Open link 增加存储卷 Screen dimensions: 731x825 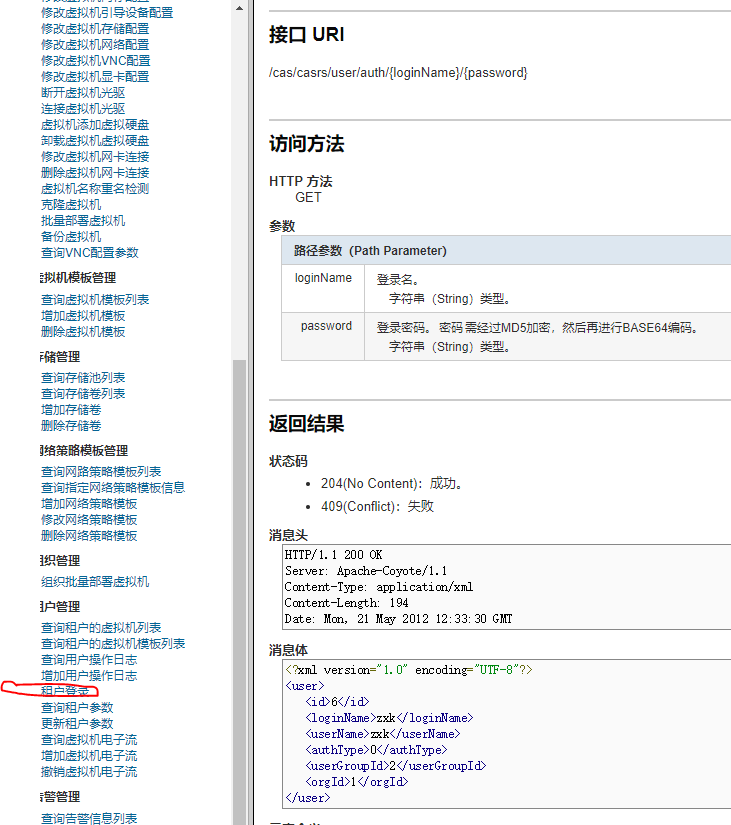(x=71, y=410)
